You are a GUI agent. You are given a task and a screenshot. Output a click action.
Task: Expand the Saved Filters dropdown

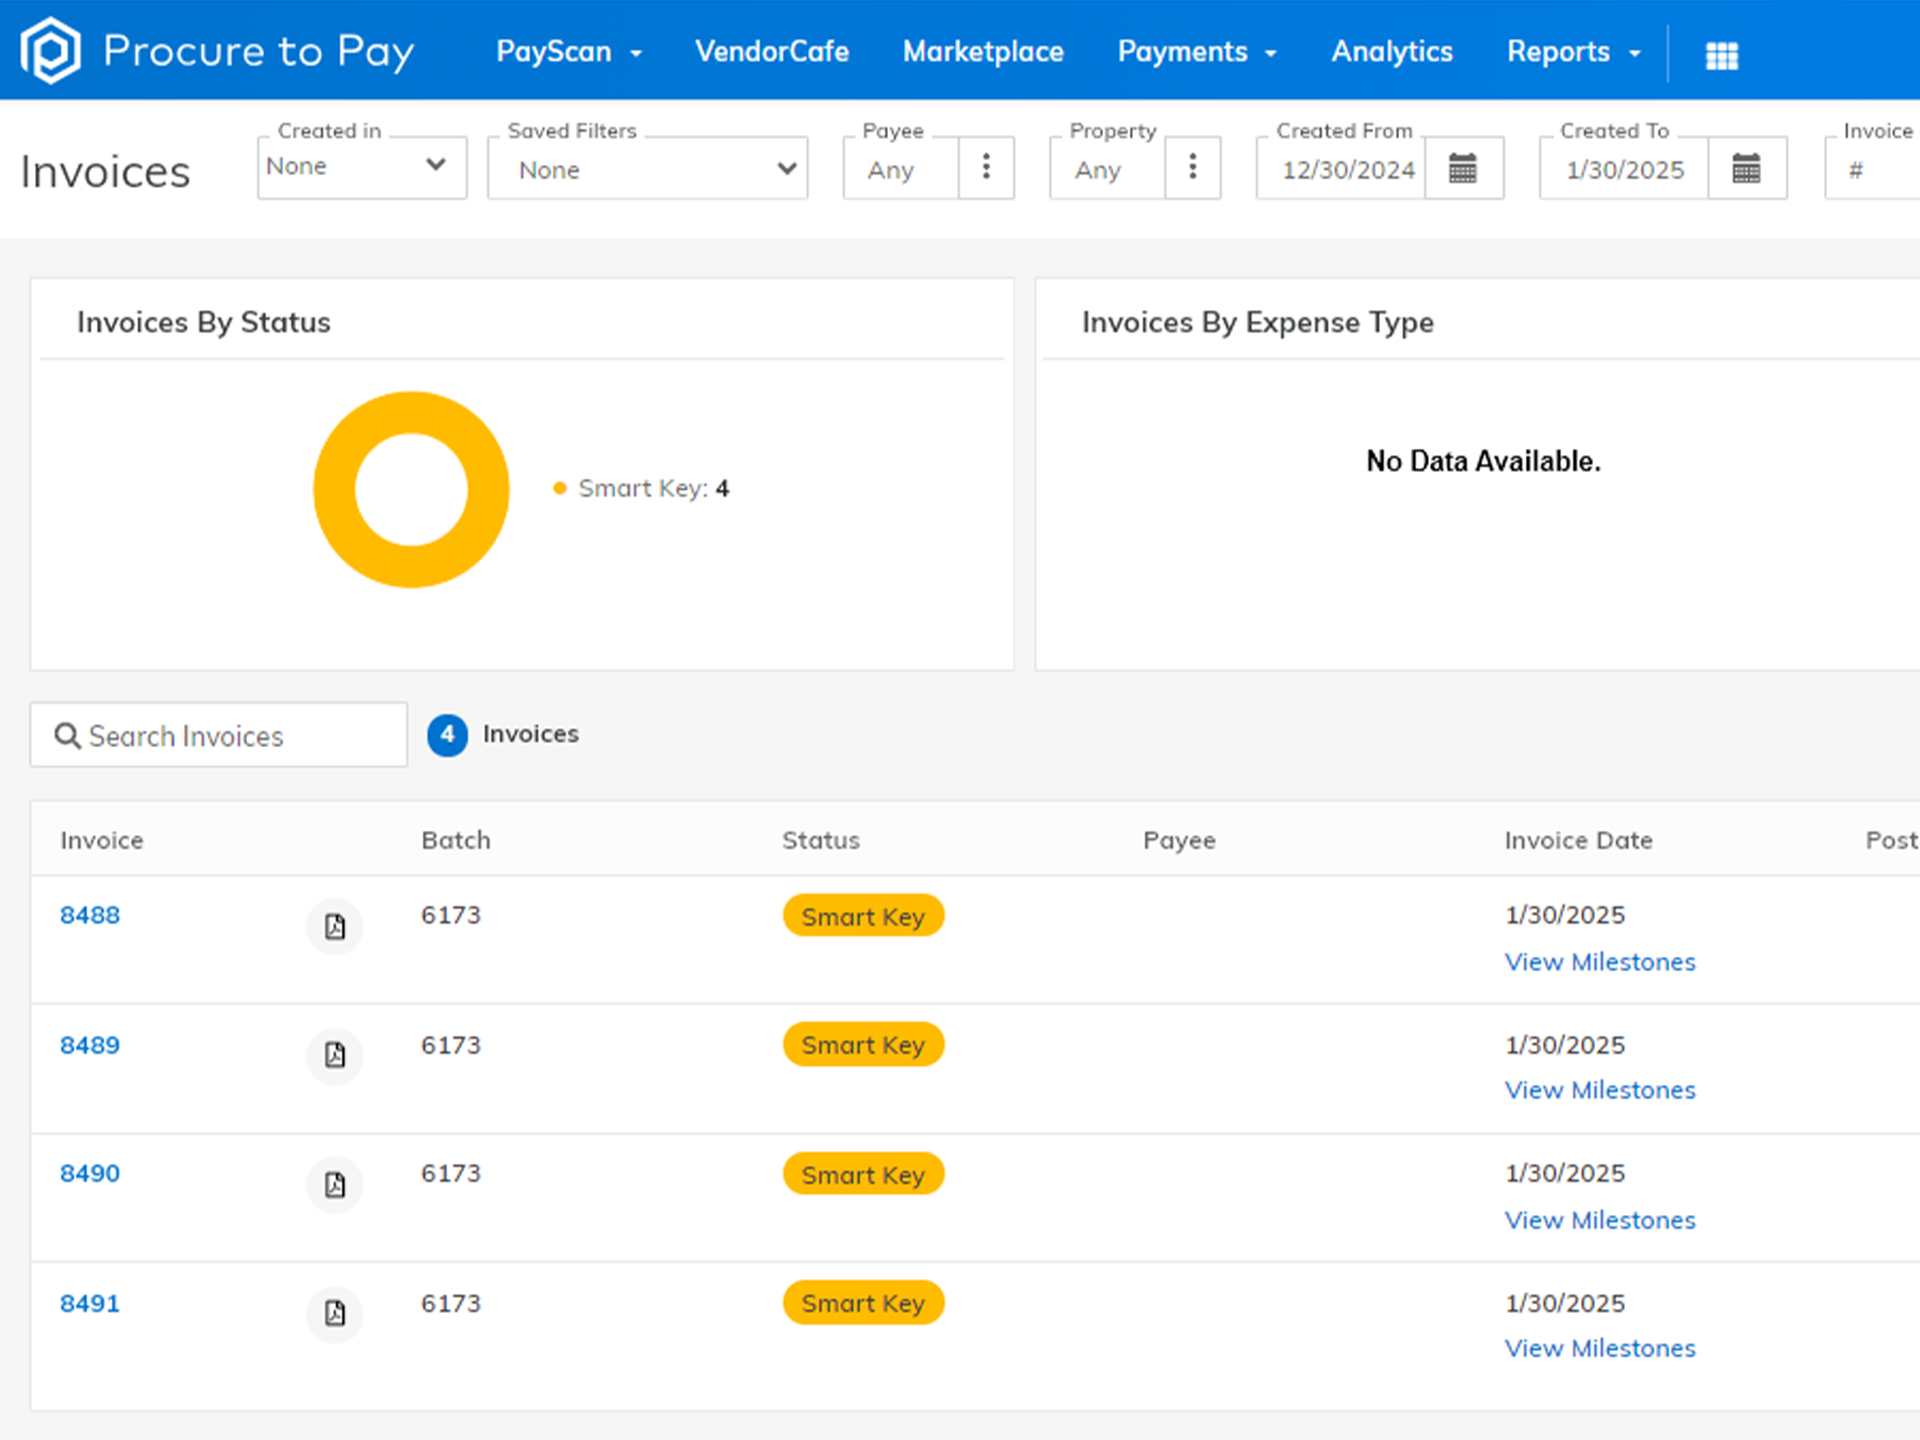647,169
